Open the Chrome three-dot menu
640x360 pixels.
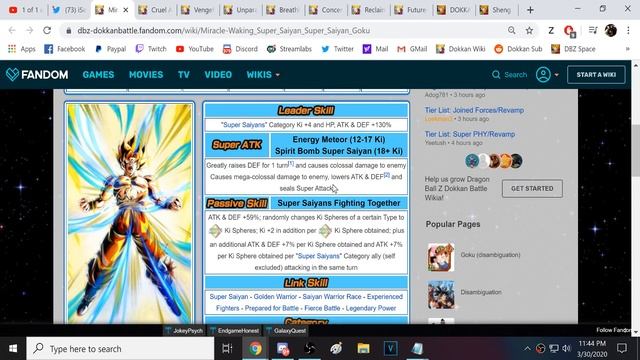pos(628,31)
